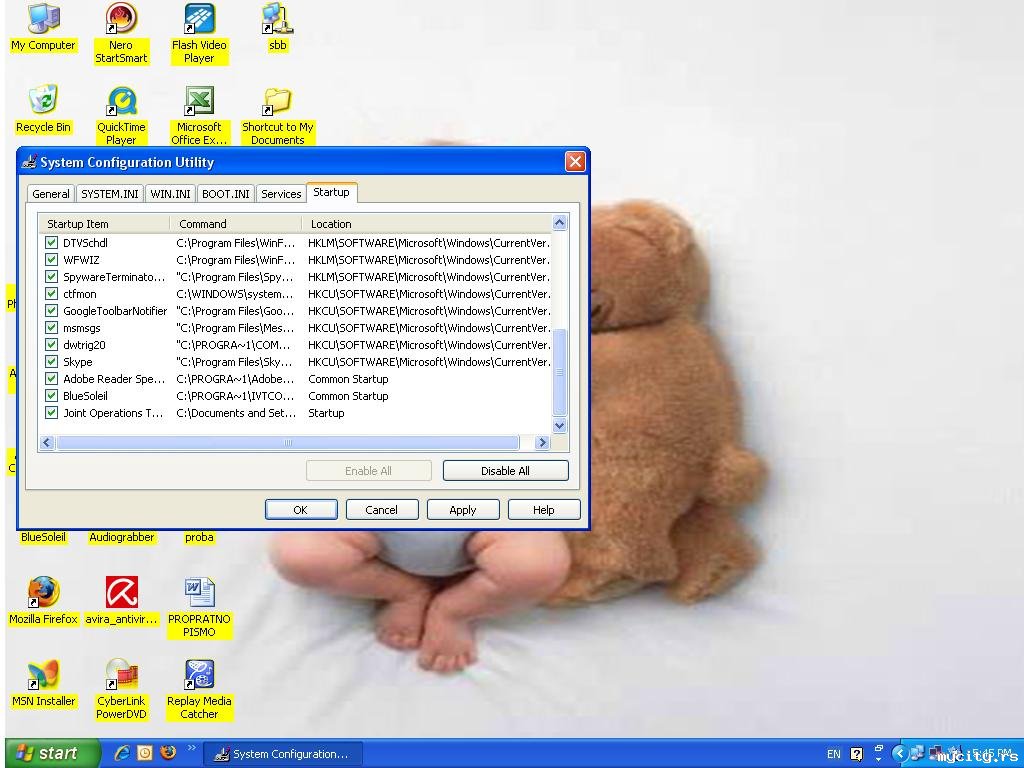Viewport: 1024px width, 768px height.
Task: Uncheck the msmsgs startup item
Action: tap(51, 327)
